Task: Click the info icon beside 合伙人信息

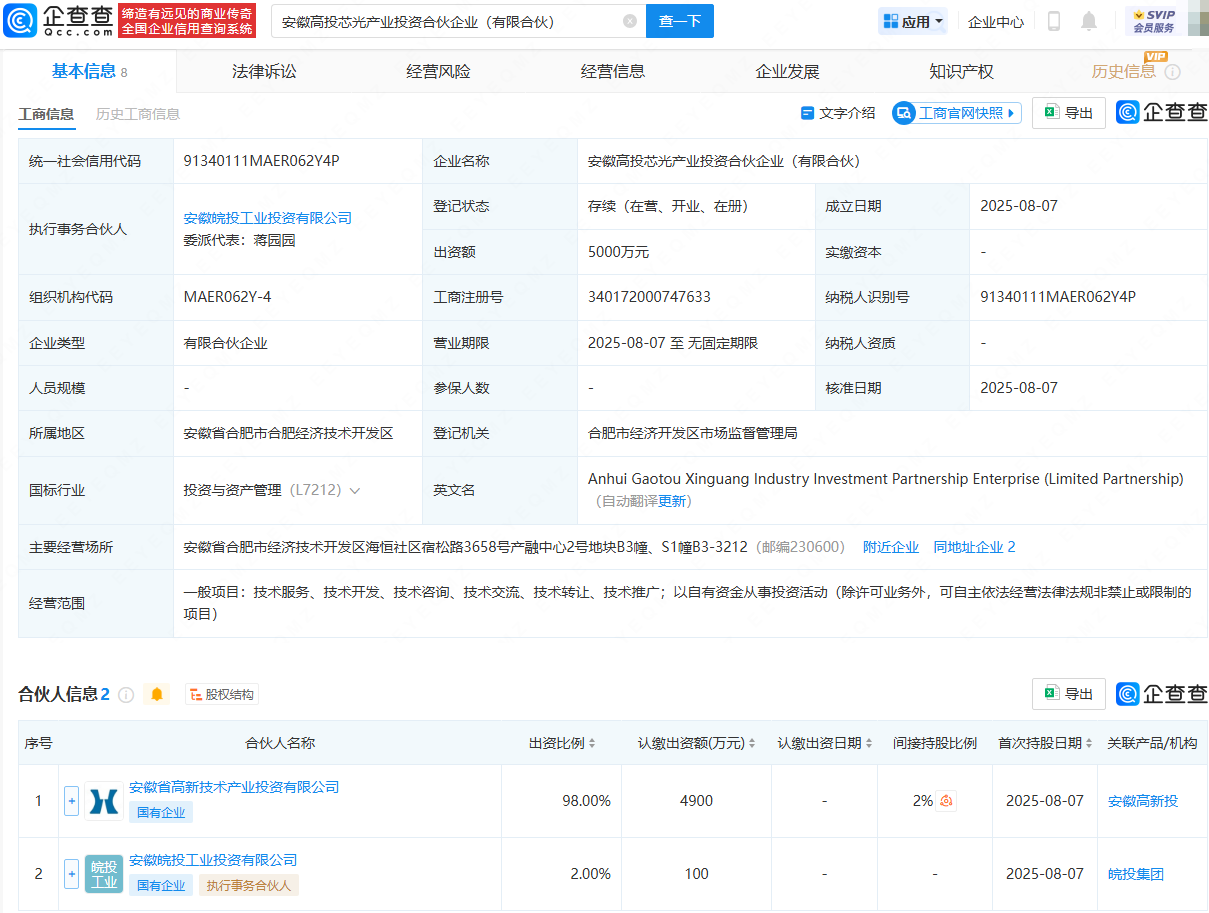Action: 126,694
